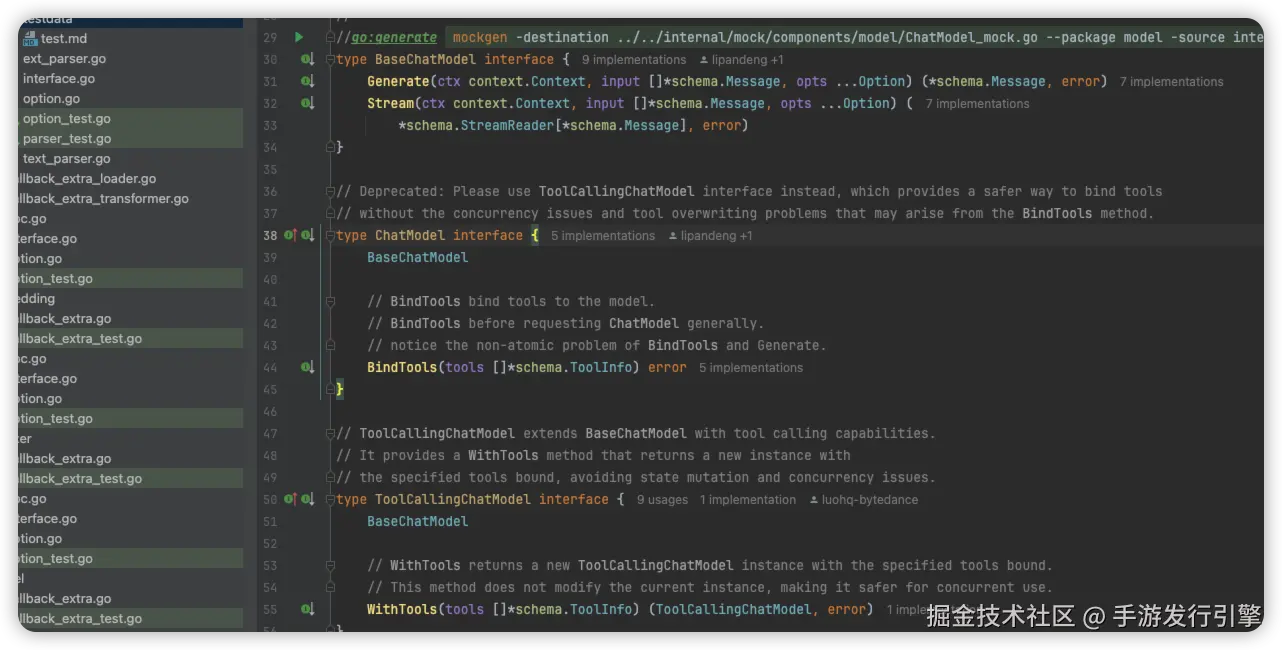Click author icon before luohq-bytedance
The image size is (1282, 650).
coord(814,500)
